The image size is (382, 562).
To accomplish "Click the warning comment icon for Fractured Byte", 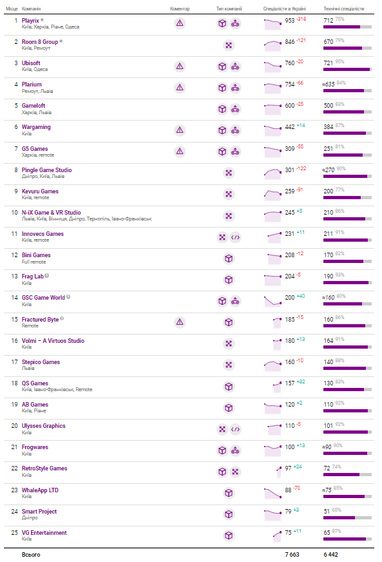I will click(x=180, y=322).
